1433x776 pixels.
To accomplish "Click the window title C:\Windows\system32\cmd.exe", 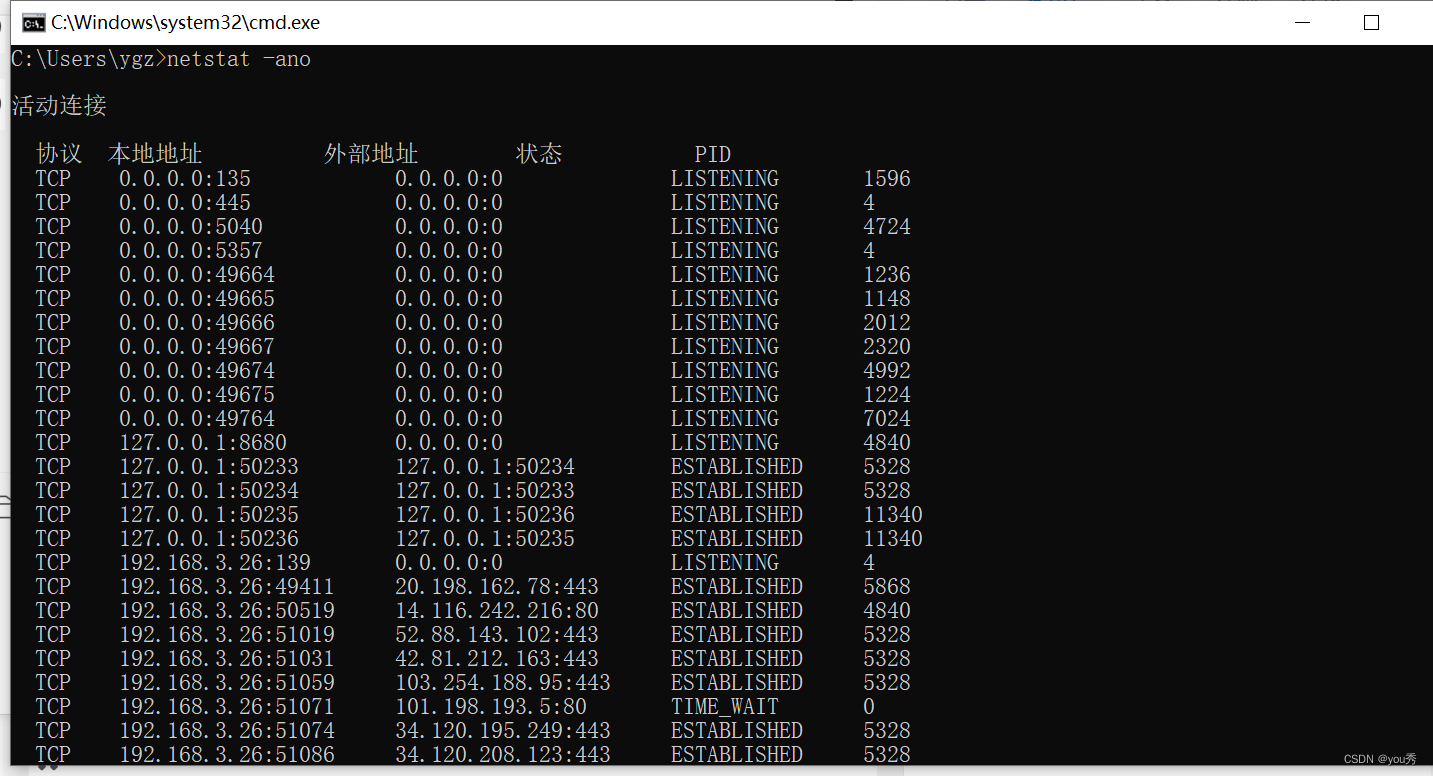I will point(186,22).
